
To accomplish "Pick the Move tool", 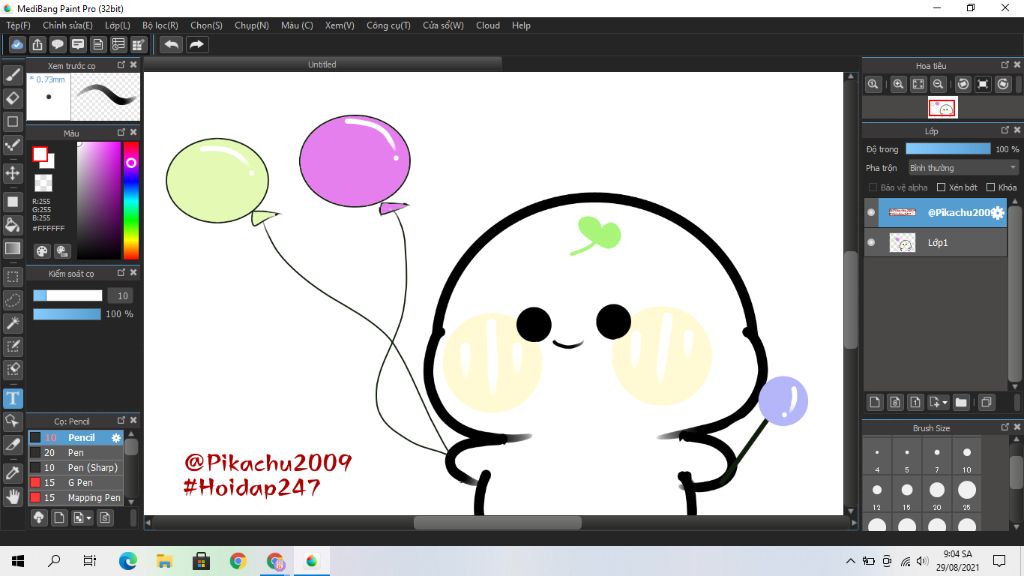I will point(12,173).
